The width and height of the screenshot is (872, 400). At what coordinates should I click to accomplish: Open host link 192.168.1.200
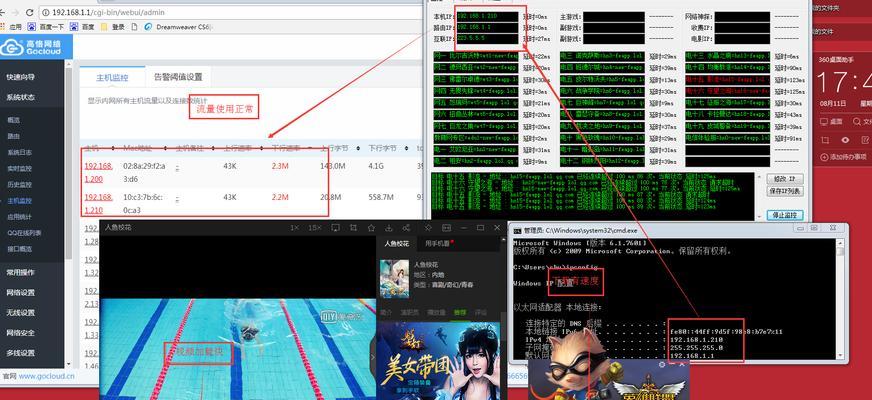tap(98, 172)
